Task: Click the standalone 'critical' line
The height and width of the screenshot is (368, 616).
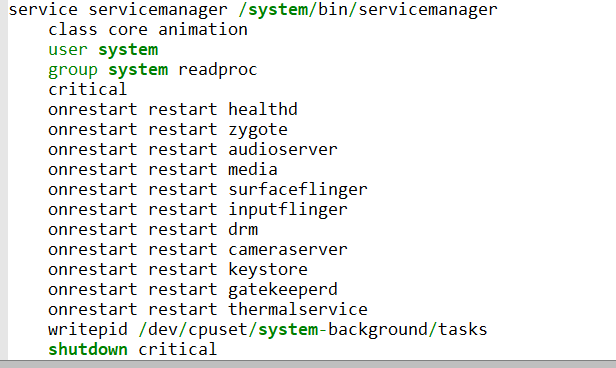Action: 88,90
